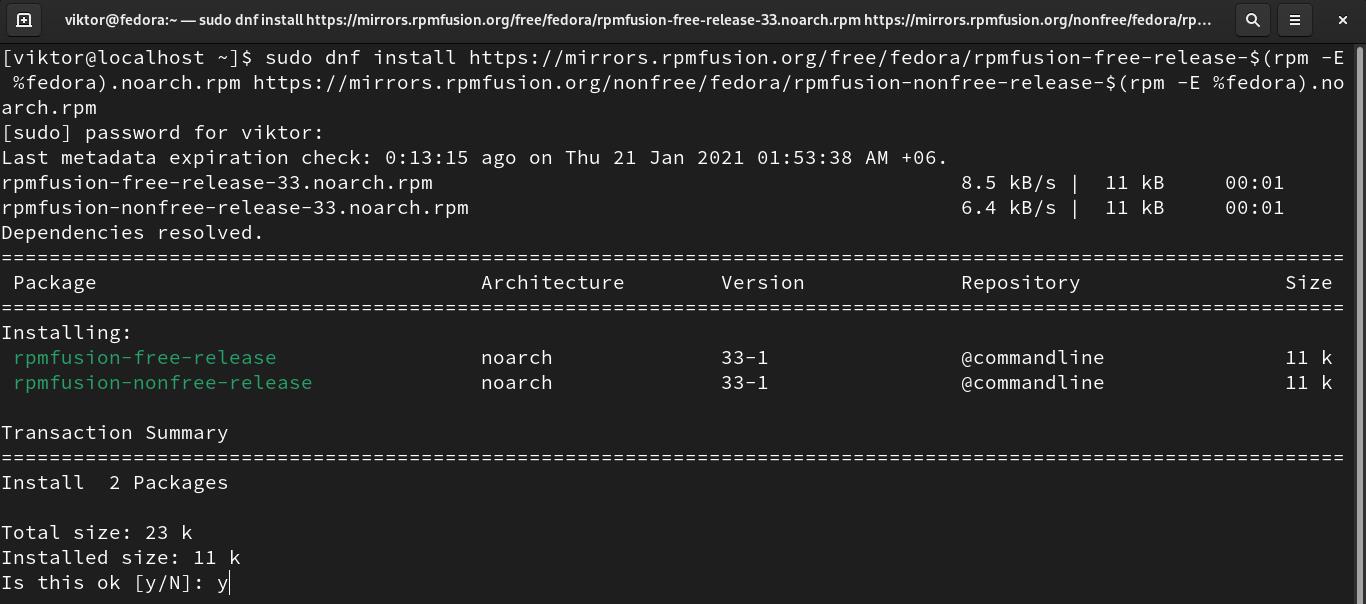
Task: Click the green rpmfusion-free-release package name
Action: [x=145, y=358]
